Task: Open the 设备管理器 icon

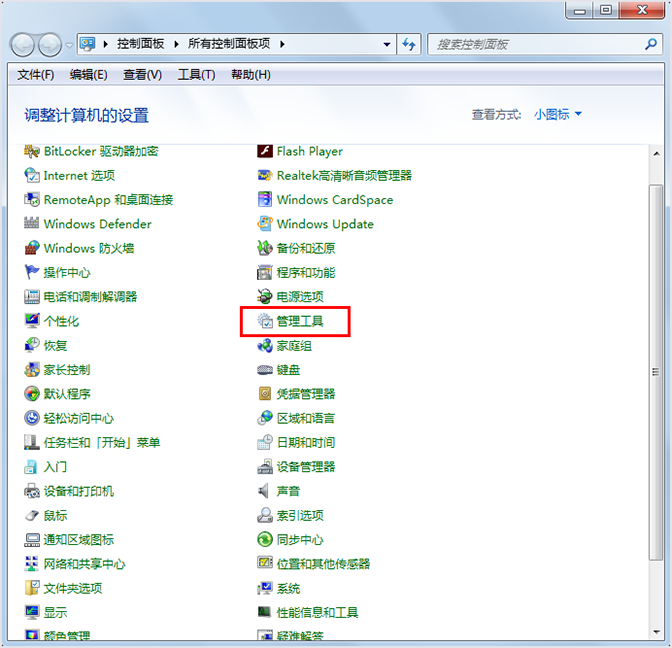Action: coord(265,467)
